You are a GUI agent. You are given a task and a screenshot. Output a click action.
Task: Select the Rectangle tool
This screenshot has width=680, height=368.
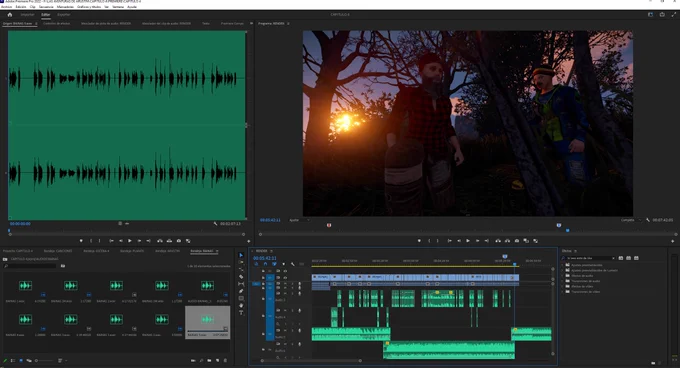tap(241, 298)
